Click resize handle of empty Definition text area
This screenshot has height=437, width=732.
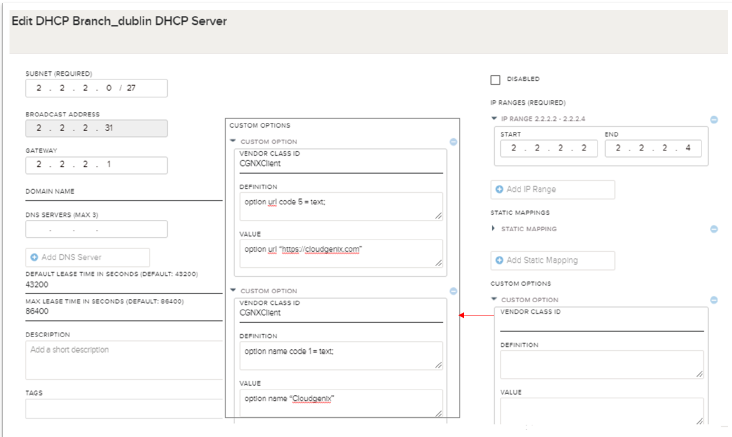click(x=698, y=373)
